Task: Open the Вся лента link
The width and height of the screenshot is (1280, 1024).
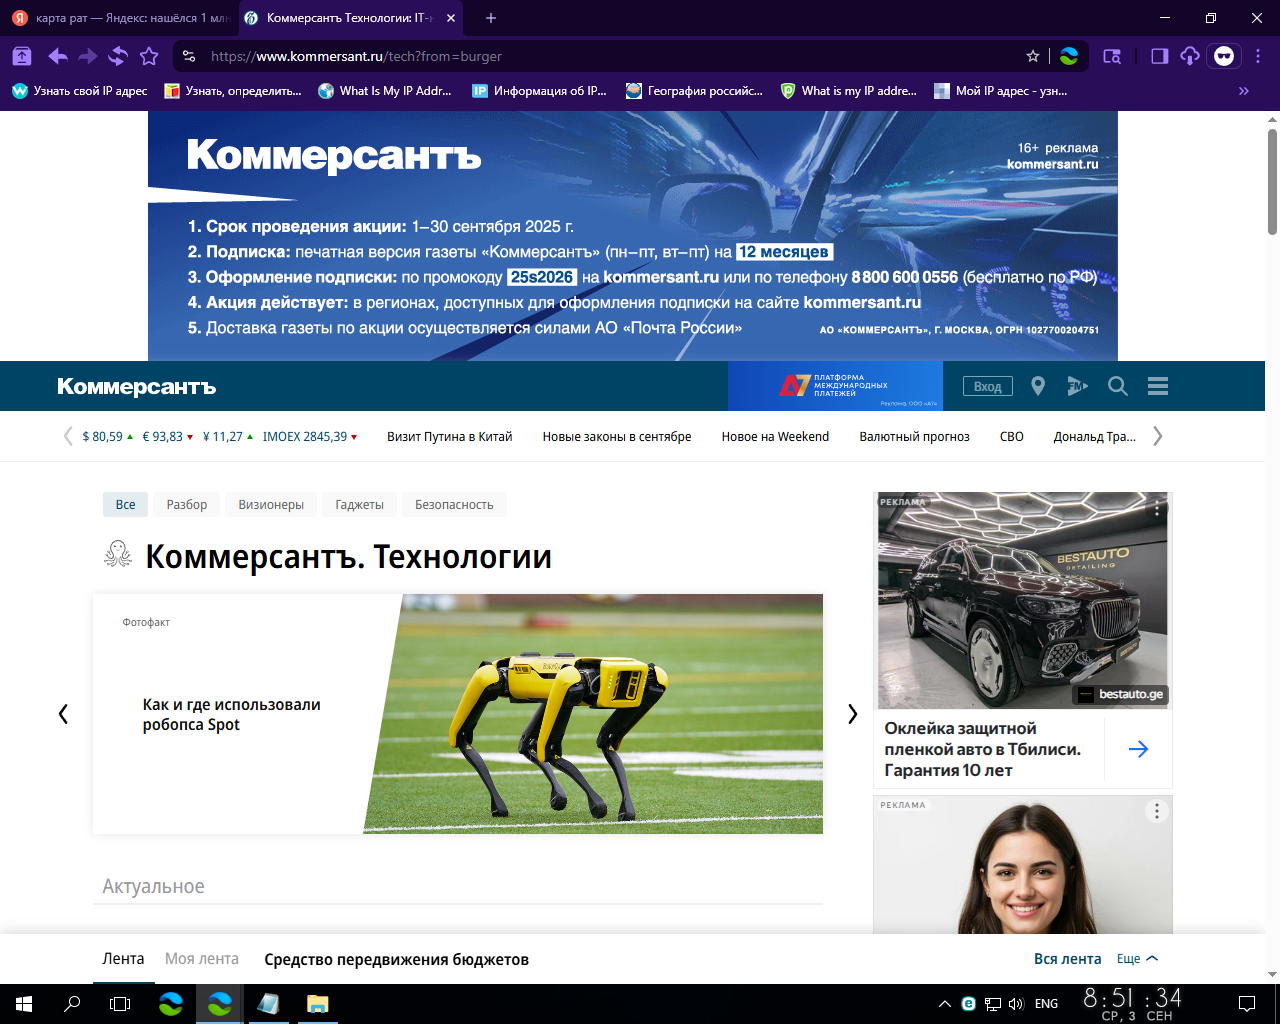Action: tap(1068, 958)
